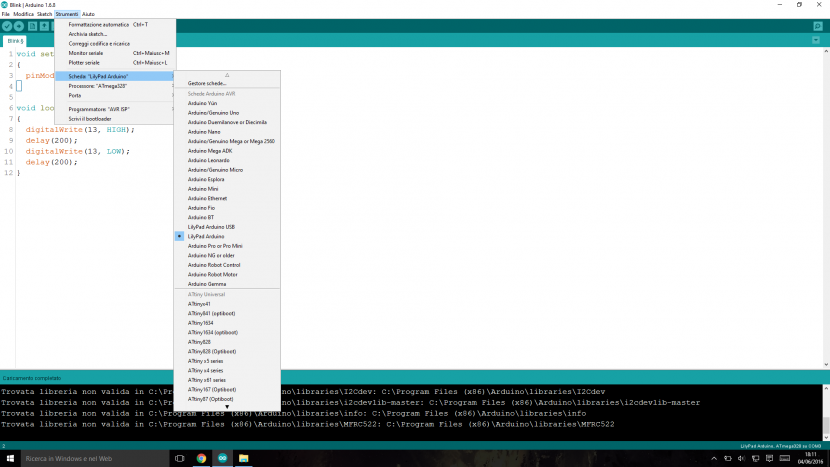
Task: Click the Windows search box
Action: tap(94, 459)
